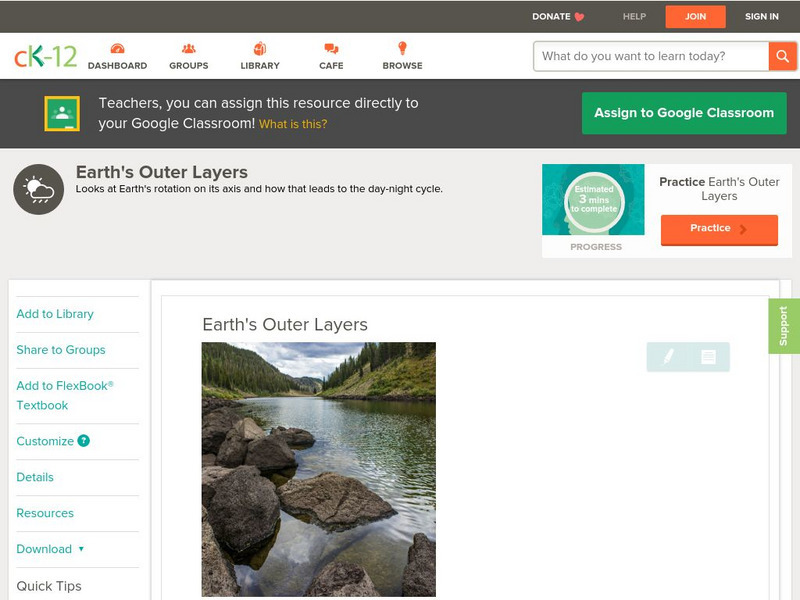Click the 'Quick Tips' sidebar heading
This screenshot has width=800, height=600.
[x=49, y=586]
